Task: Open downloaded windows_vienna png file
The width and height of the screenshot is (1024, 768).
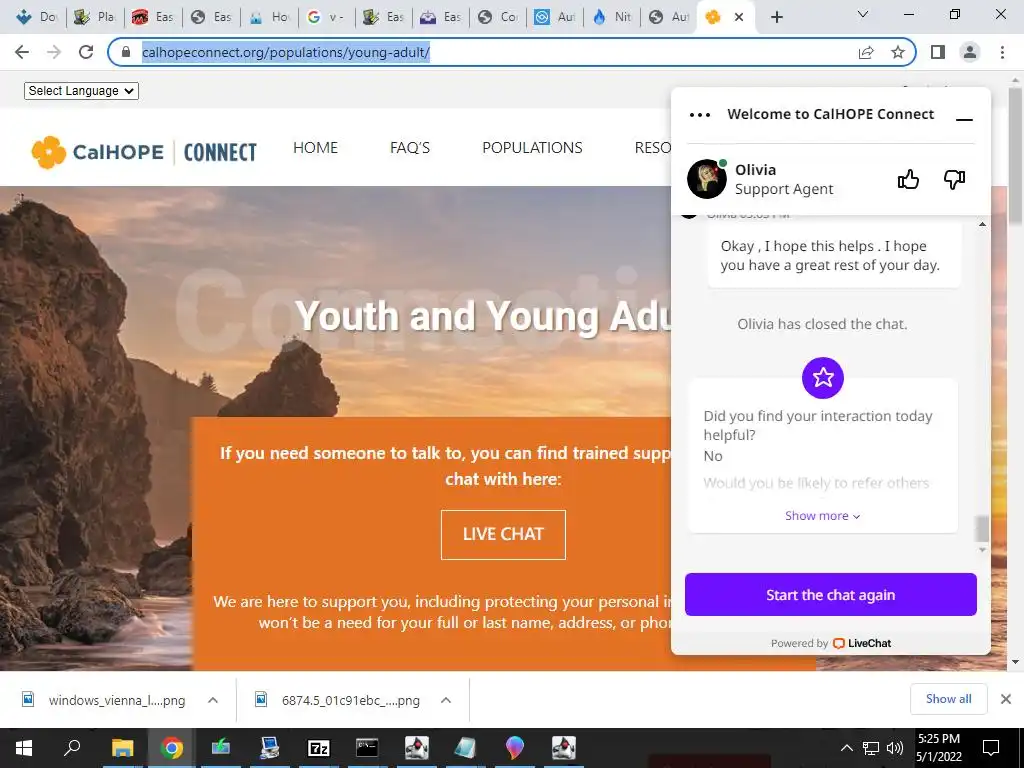Action: (x=104, y=700)
